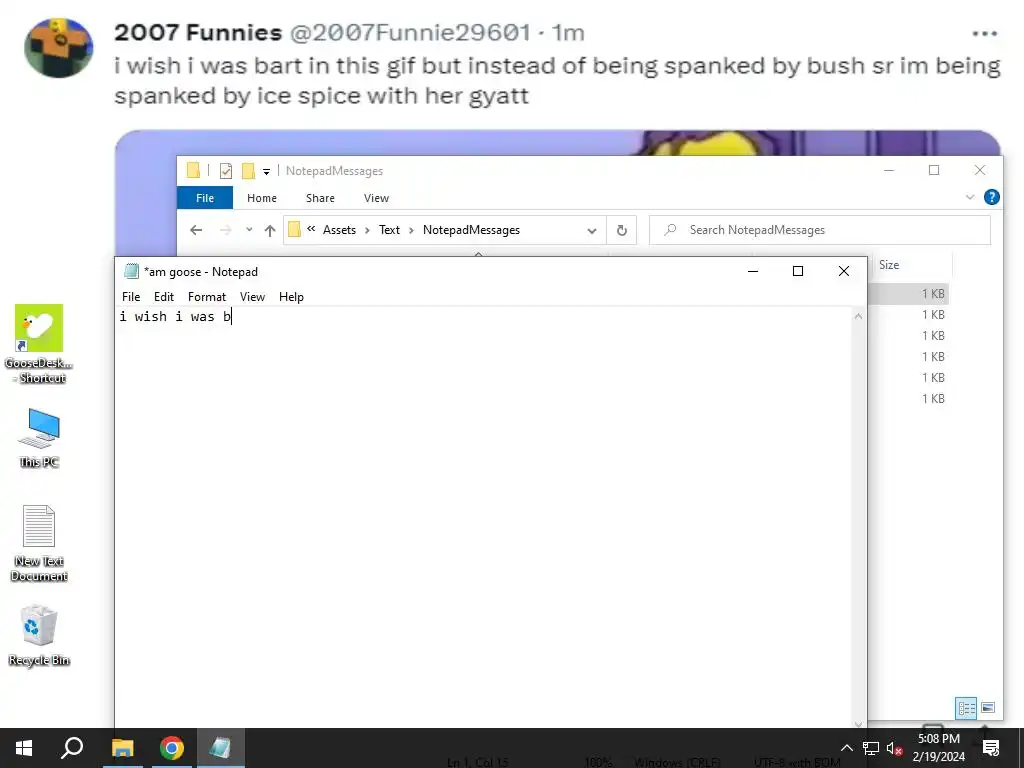The width and height of the screenshot is (1024, 768).
Task: Open the Explorer File tab
Action: (204, 198)
